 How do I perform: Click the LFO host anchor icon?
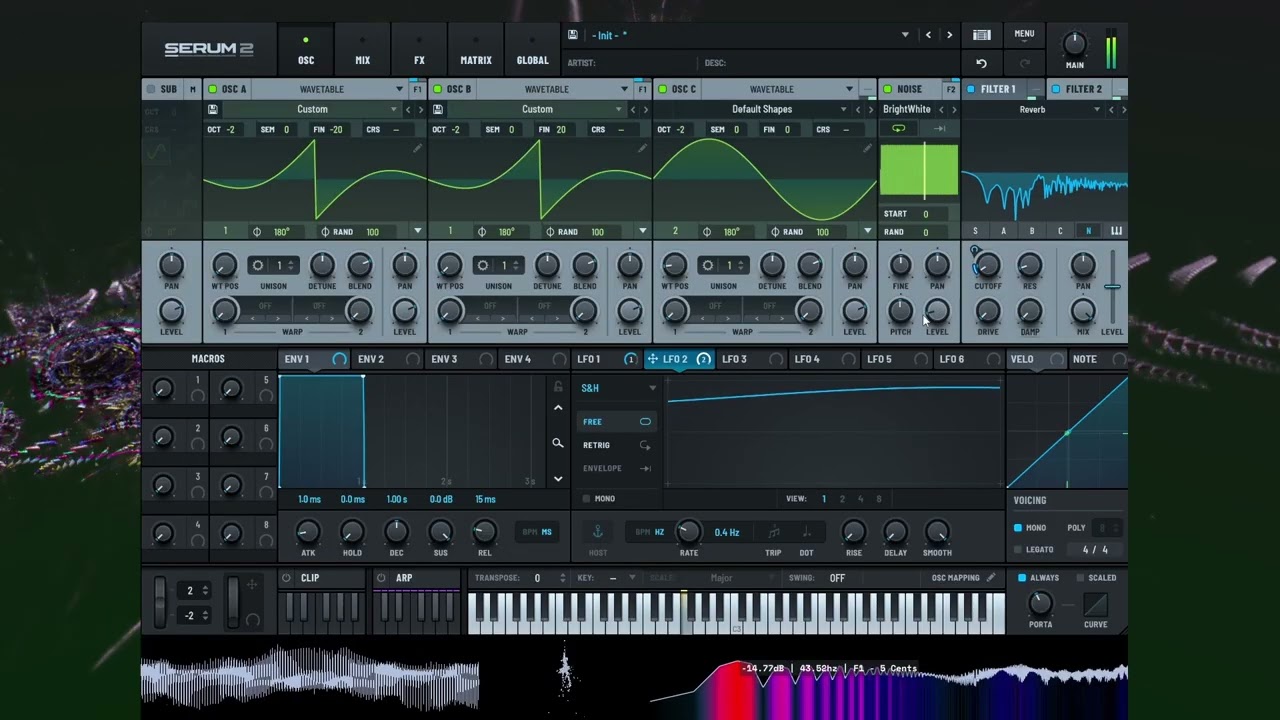(598, 531)
